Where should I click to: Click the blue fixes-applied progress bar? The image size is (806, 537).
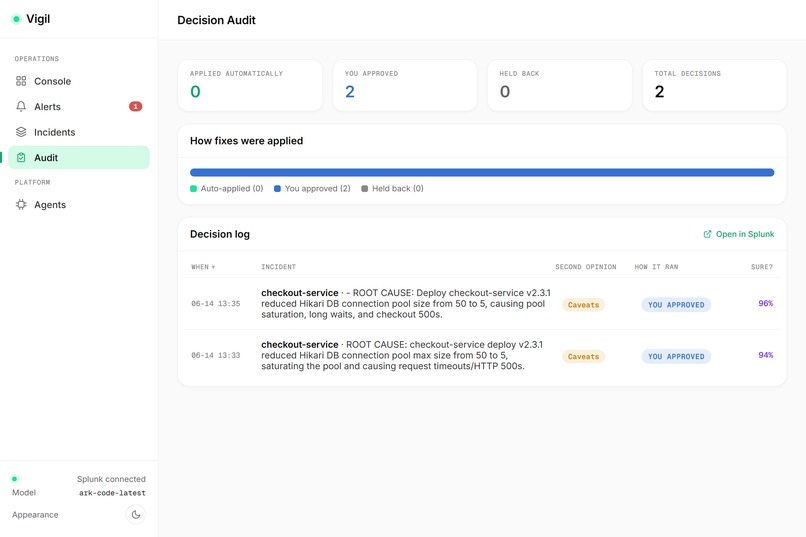(x=482, y=173)
